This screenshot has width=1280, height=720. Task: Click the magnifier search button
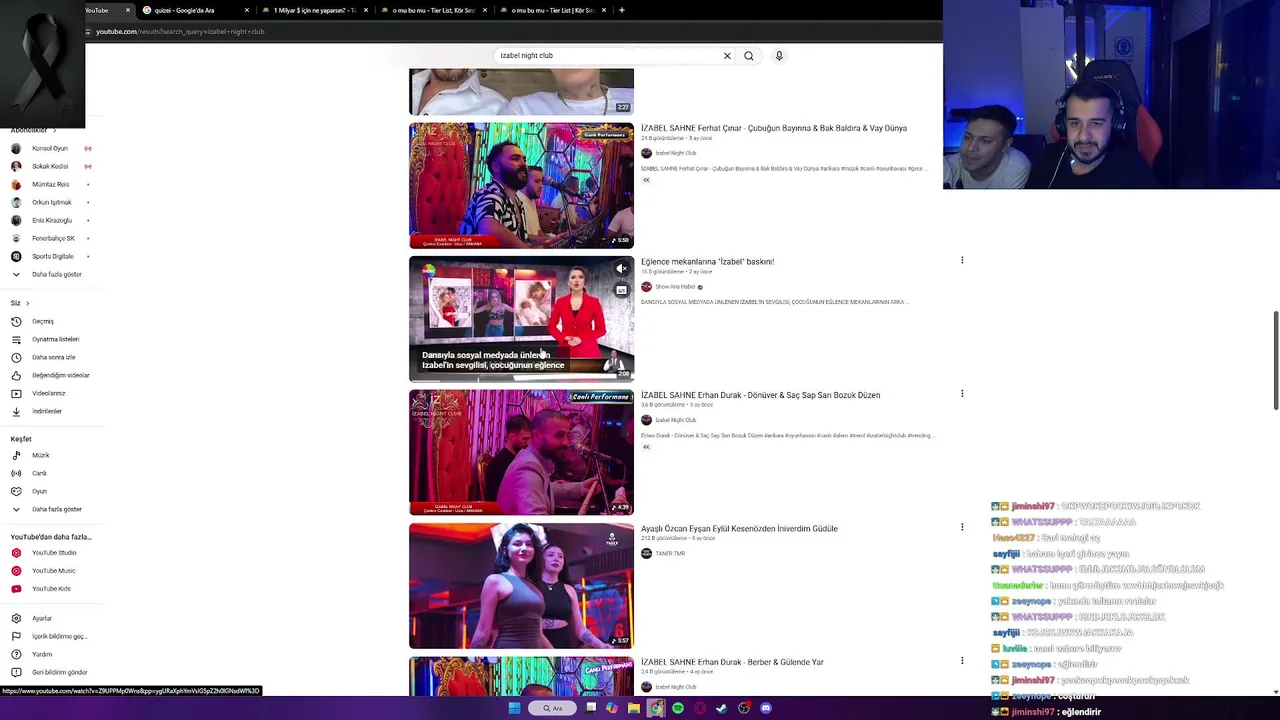click(749, 56)
